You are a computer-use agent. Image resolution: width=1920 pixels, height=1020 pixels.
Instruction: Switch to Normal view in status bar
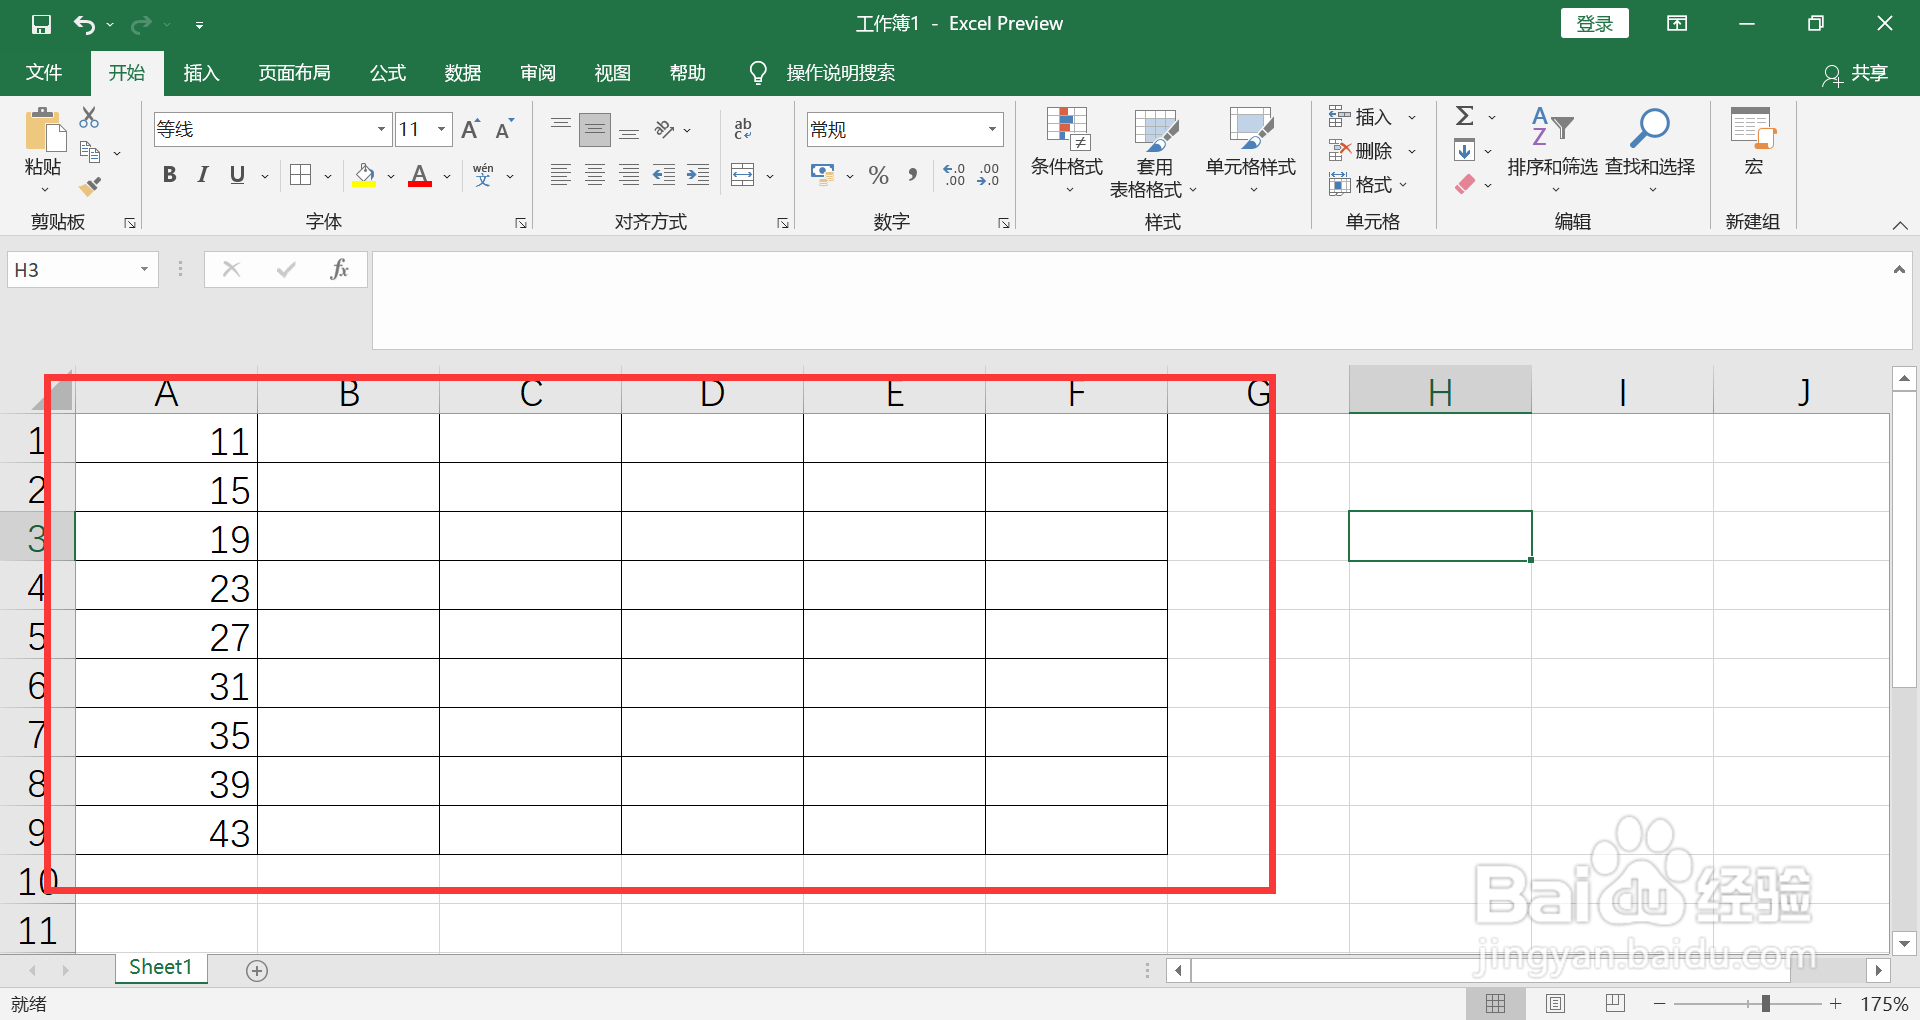click(1495, 1004)
